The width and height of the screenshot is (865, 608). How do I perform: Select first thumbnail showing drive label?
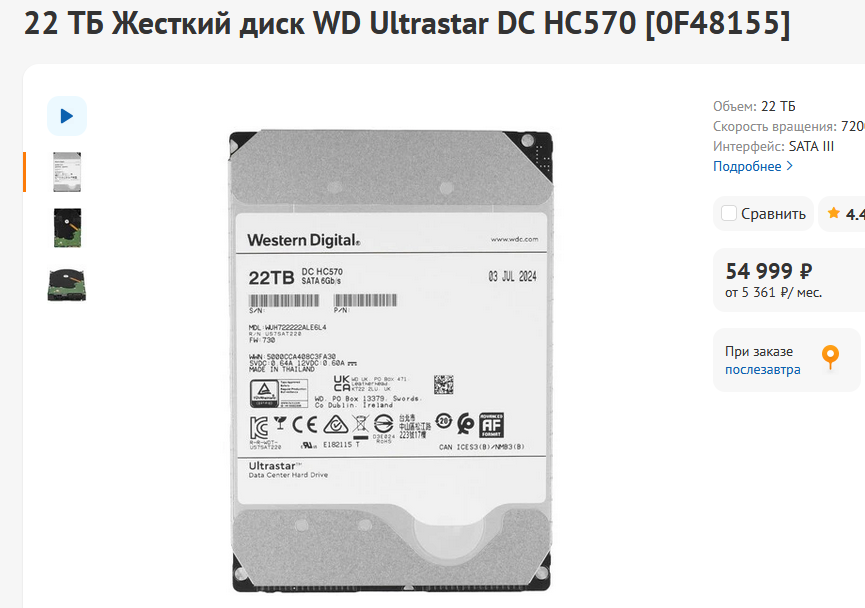coord(67,172)
